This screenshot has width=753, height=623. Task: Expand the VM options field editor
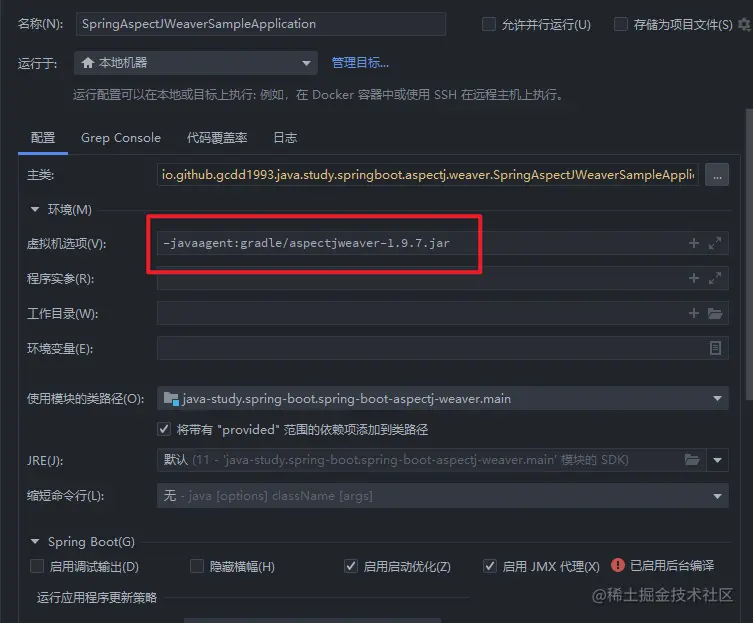pyautogui.click(x=715, y=243)
